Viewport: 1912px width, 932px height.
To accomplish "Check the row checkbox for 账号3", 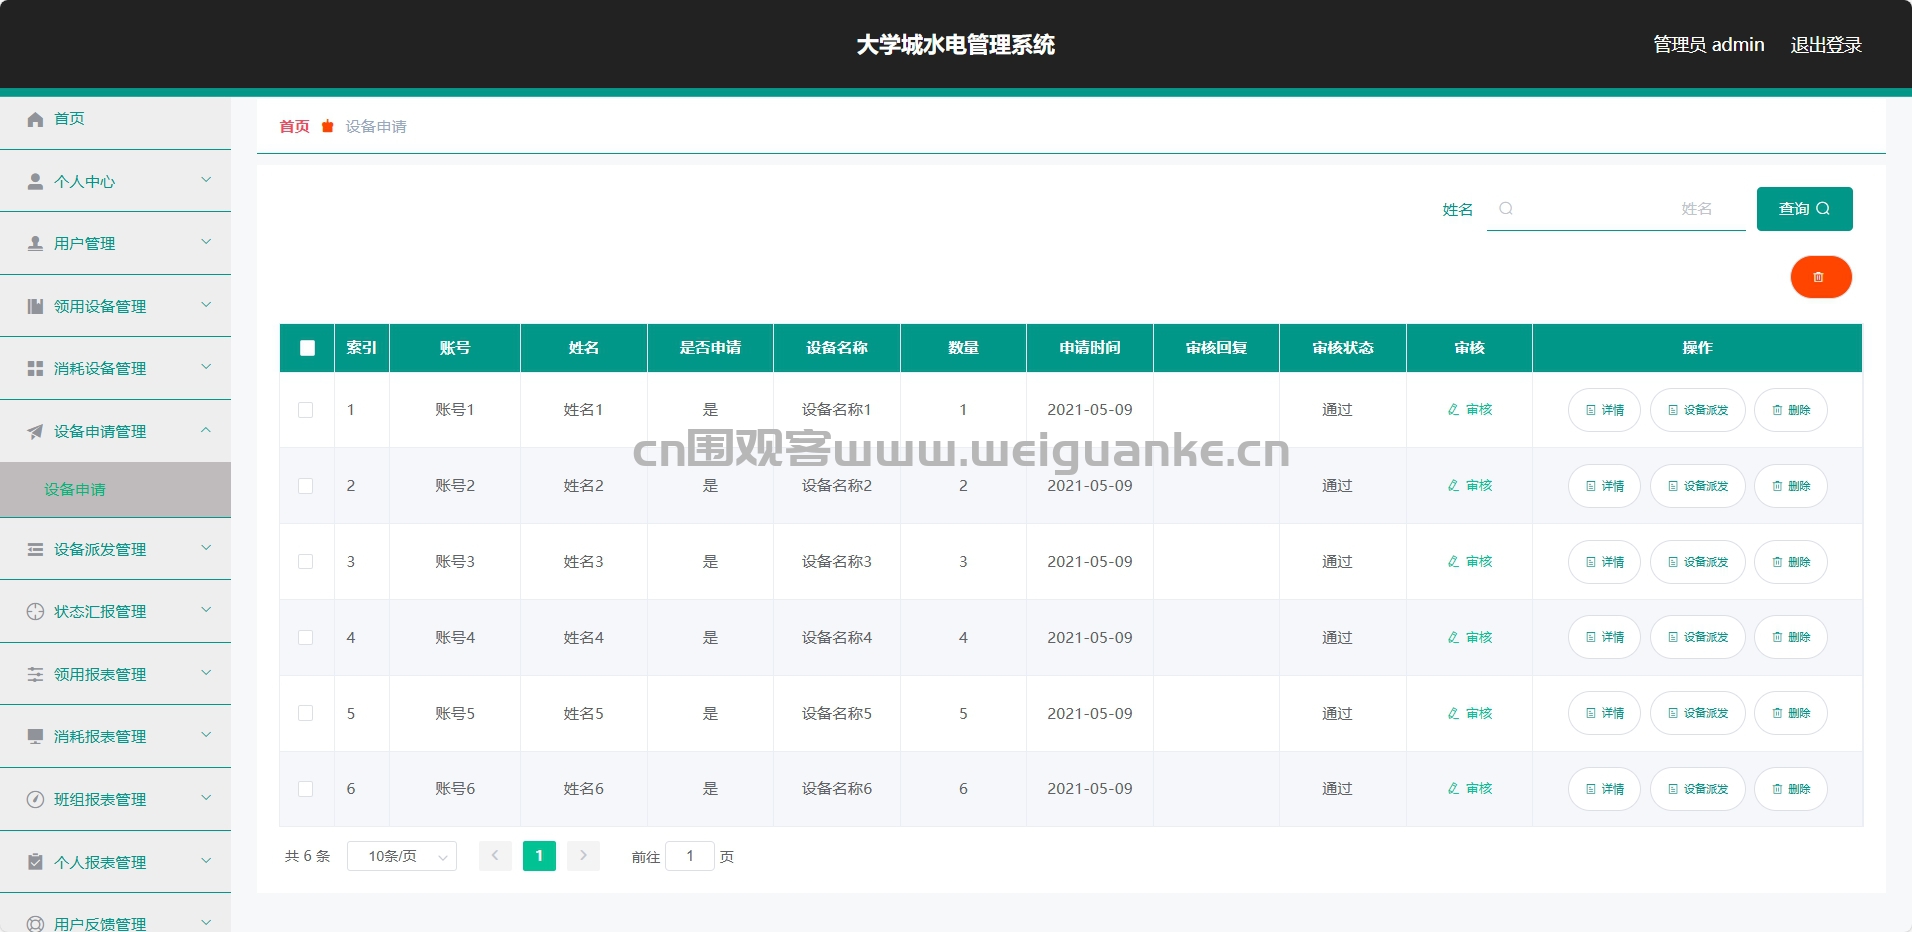I will (x=306, y=562).
